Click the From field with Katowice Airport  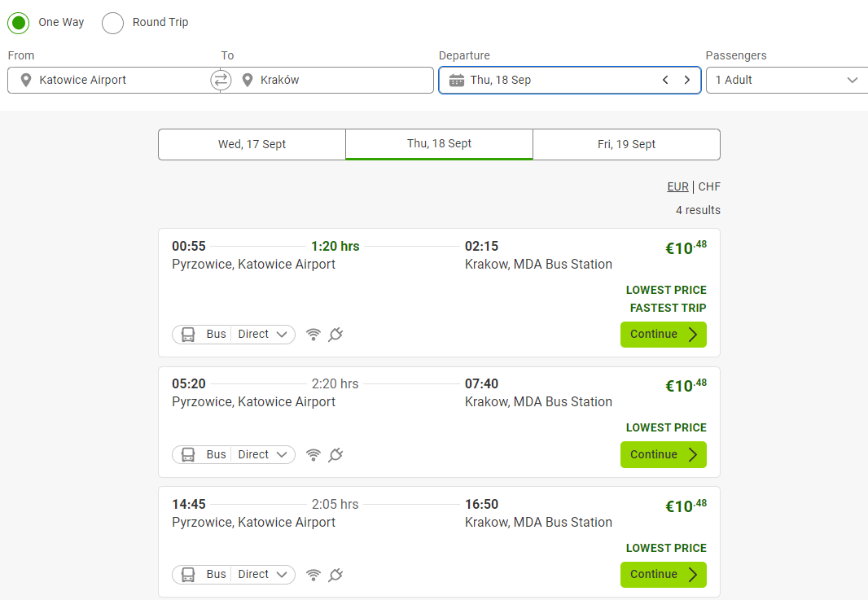click(114, 80)
